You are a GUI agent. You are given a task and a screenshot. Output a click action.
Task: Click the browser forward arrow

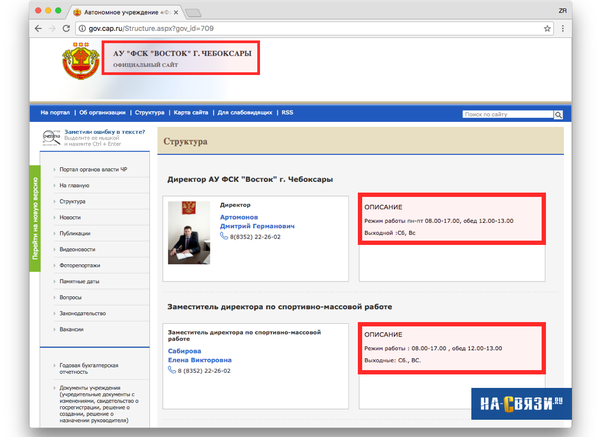[x=53, y=29]
